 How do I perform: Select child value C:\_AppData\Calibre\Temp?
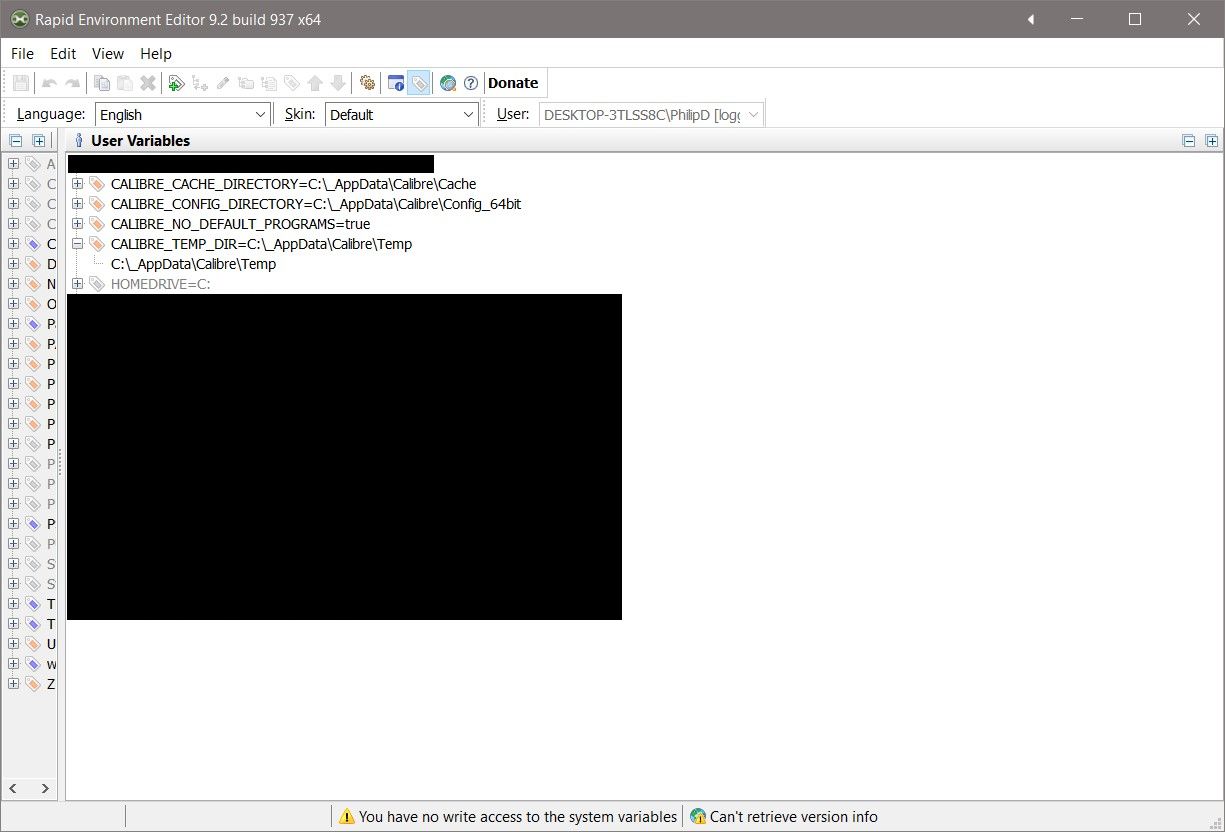(x=193, y=264)
